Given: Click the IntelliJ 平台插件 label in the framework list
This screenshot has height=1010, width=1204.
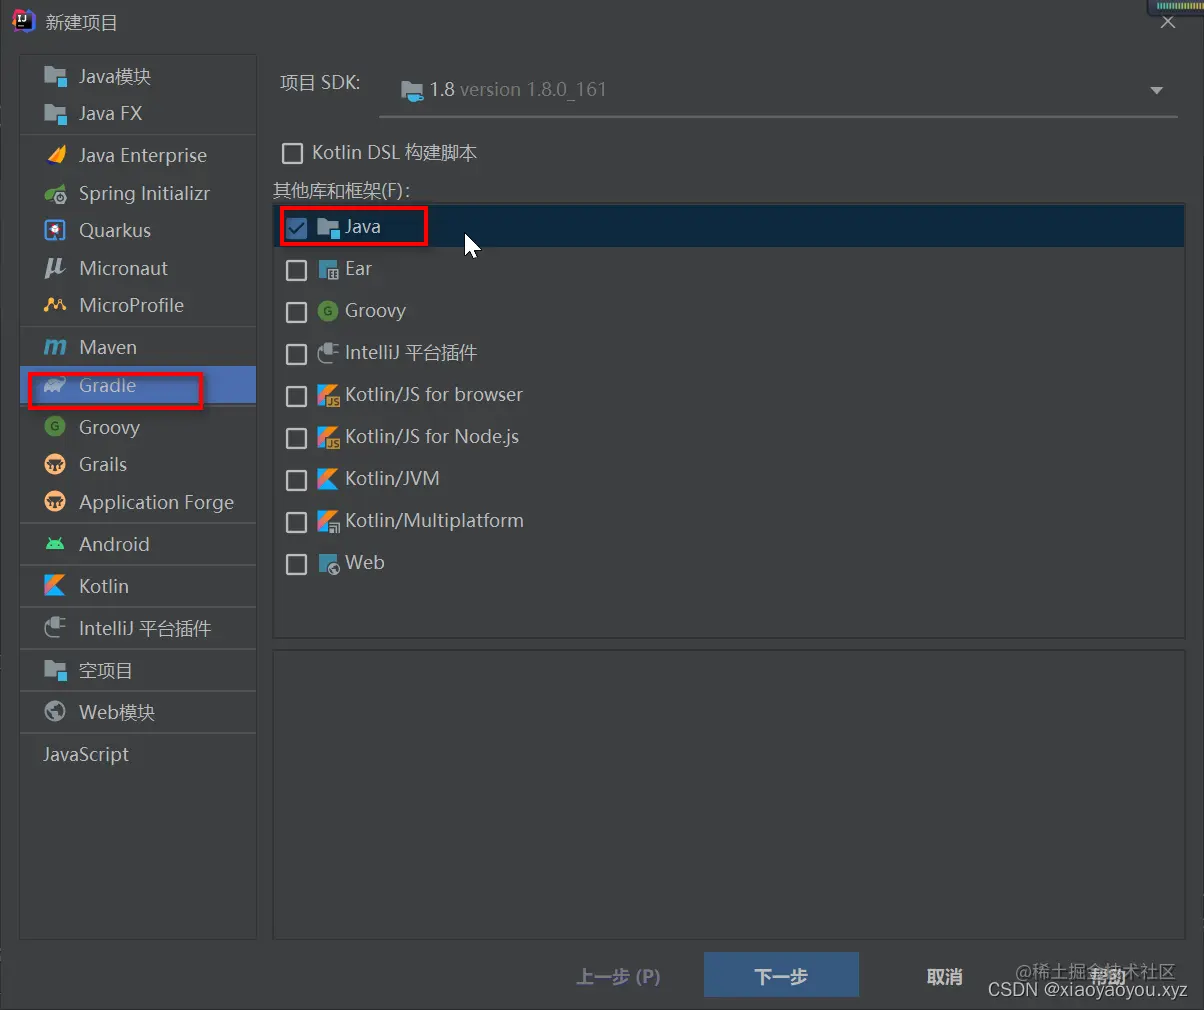Looking at the screenshot, I should (x=411, y=353).
